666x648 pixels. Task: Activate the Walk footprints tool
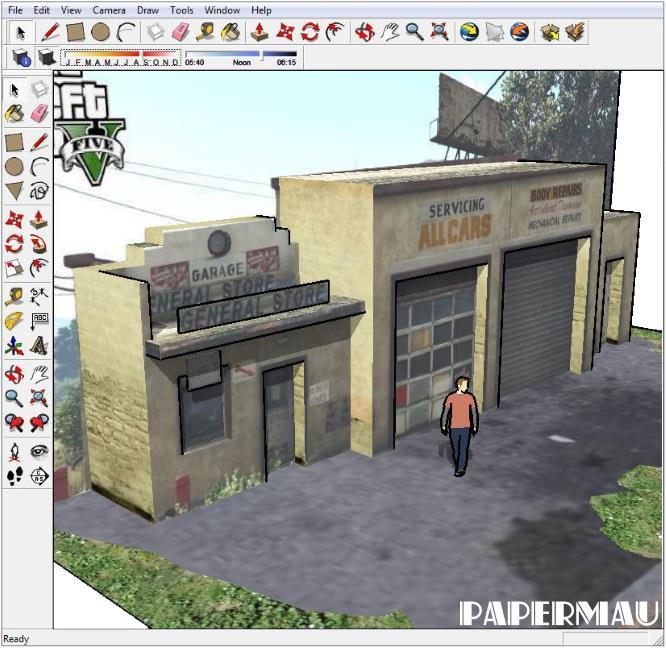pos(14,476)
